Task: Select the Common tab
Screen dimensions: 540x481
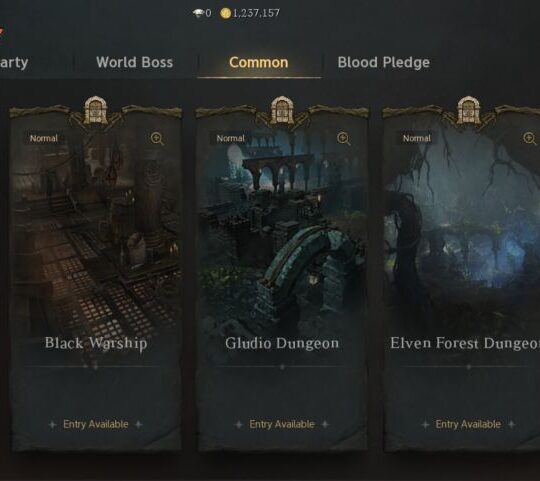Action: 259,63
